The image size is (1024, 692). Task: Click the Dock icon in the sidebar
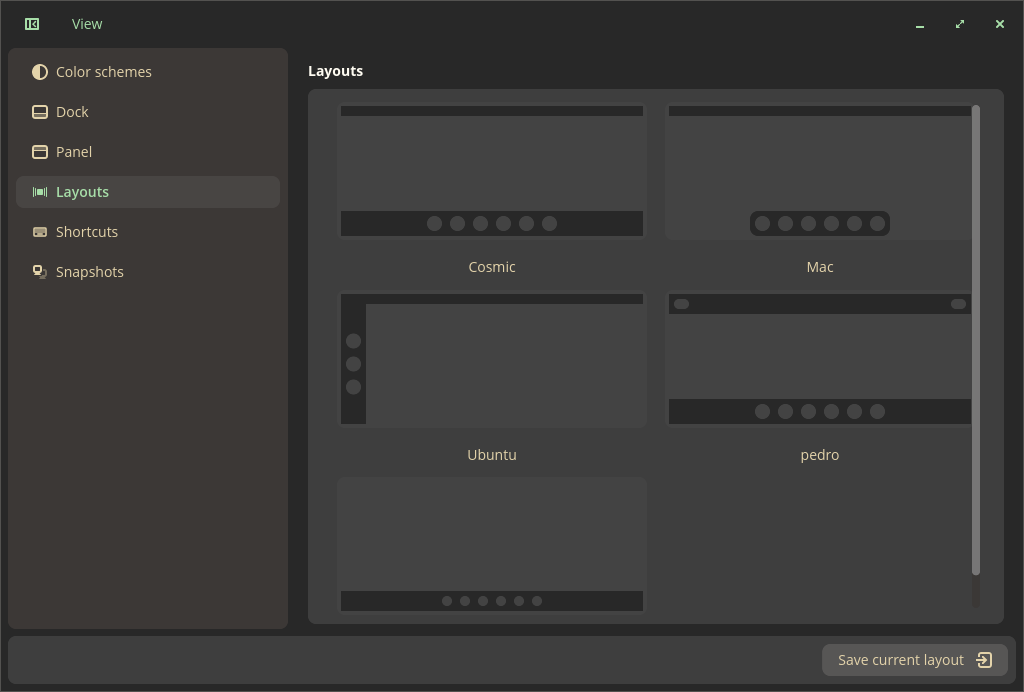39,111
